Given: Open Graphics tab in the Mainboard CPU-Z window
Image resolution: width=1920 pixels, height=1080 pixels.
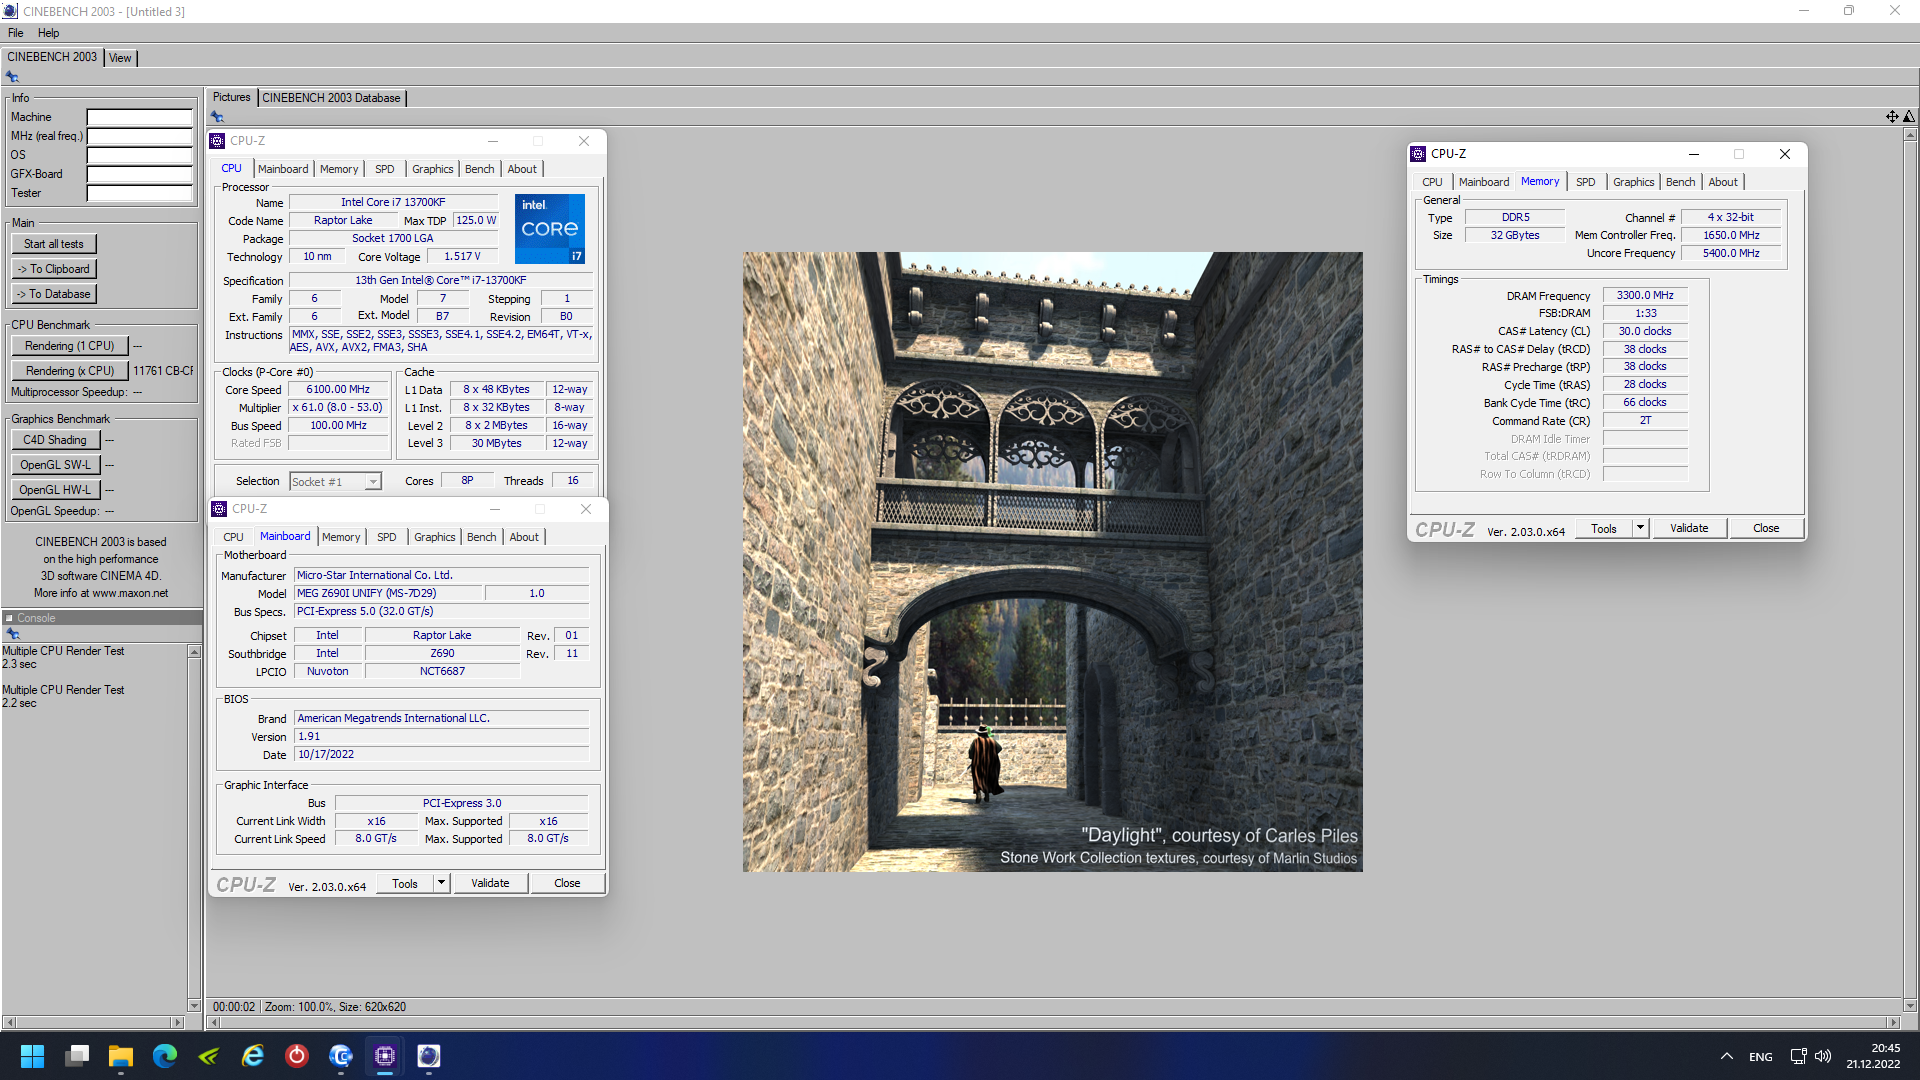Looking at the screenshot, I should [x=434, y=537].
